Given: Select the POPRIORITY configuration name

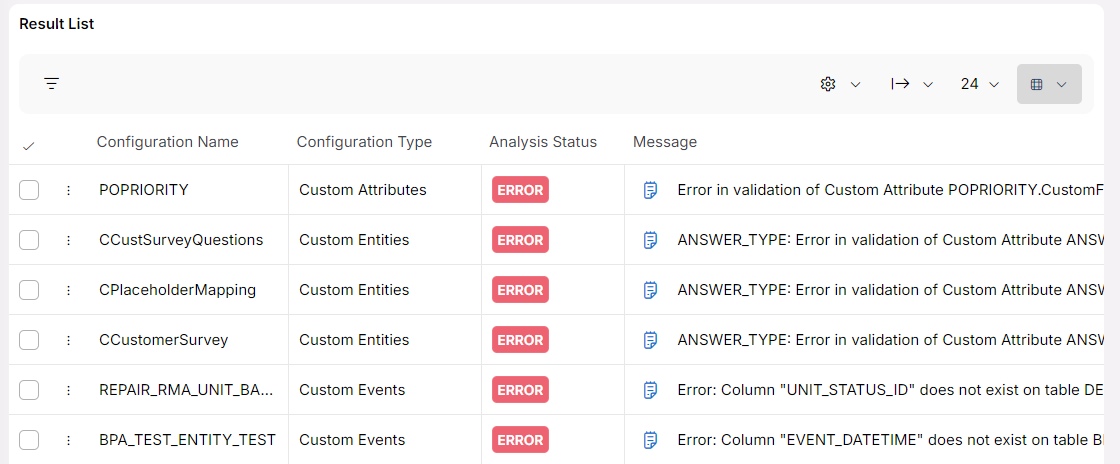Looking at the screenshot, I should tap(144, 190).
